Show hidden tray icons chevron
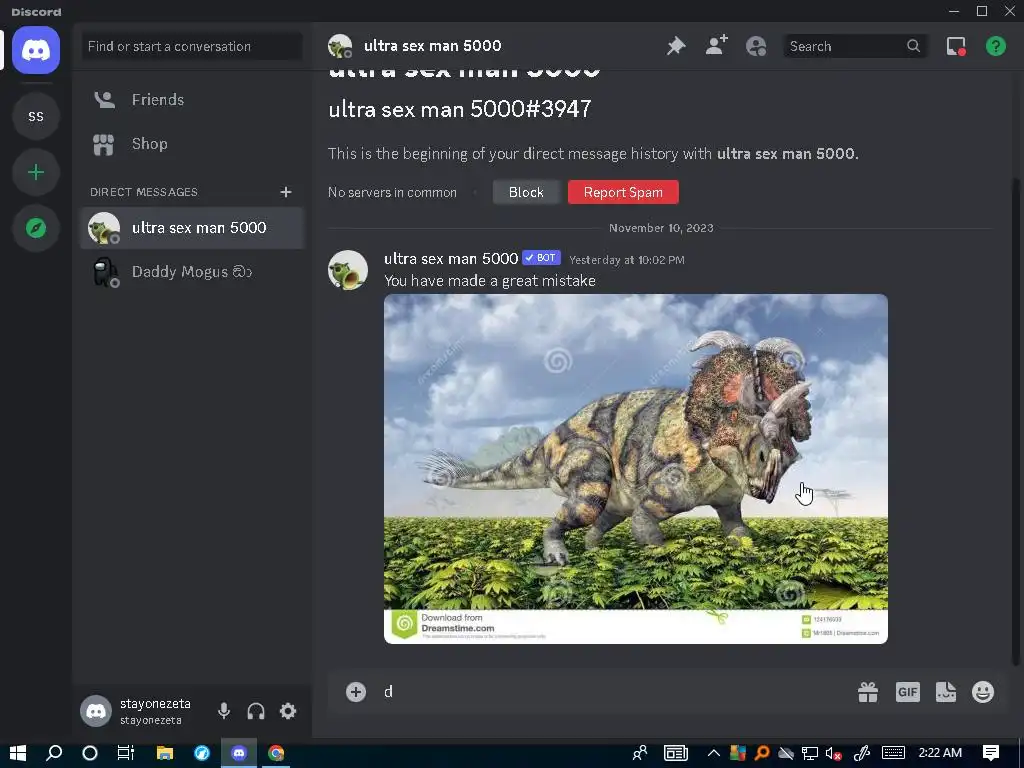This screenshot has height=768, width=1024. point(713,753)
